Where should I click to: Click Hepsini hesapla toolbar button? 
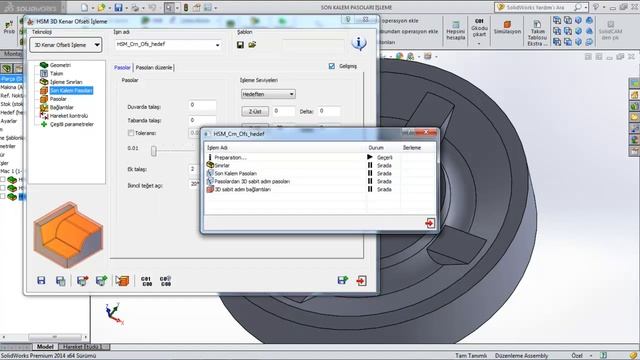point(456,31)
